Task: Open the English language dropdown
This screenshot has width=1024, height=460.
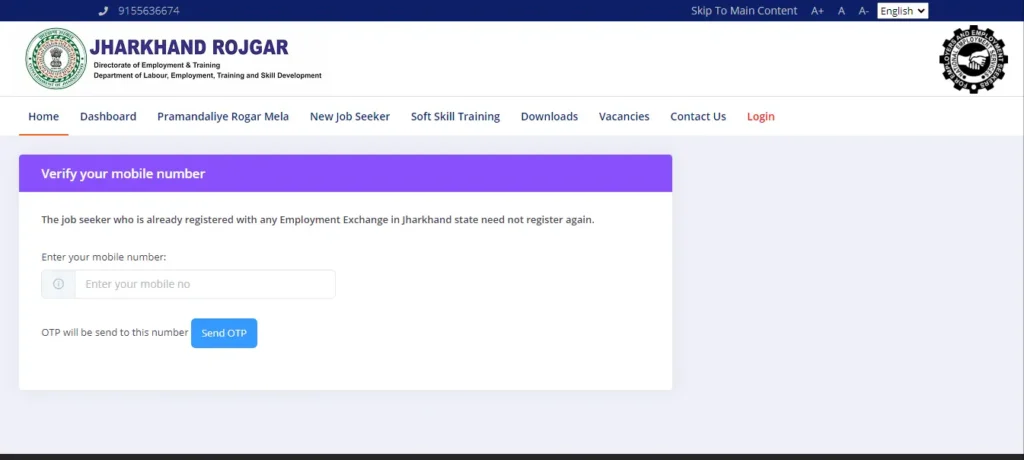Action: (903, 10)
